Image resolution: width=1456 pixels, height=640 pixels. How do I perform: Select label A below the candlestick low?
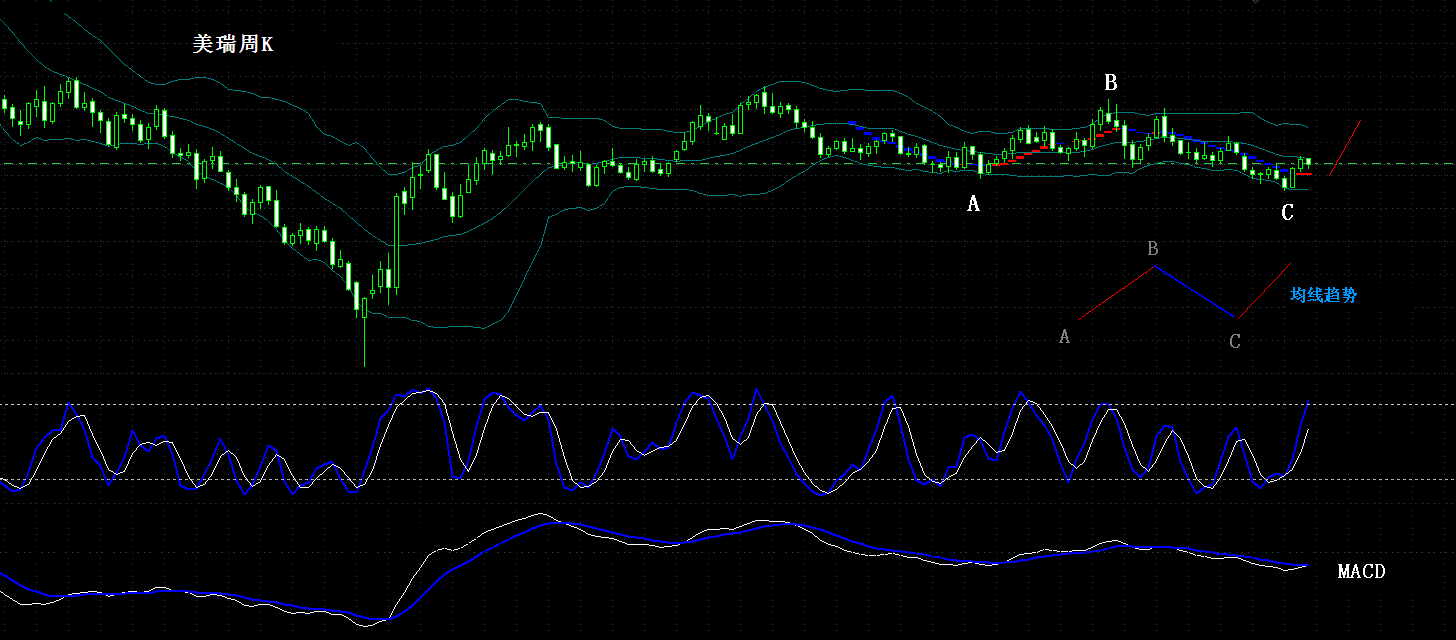[973, 204]
